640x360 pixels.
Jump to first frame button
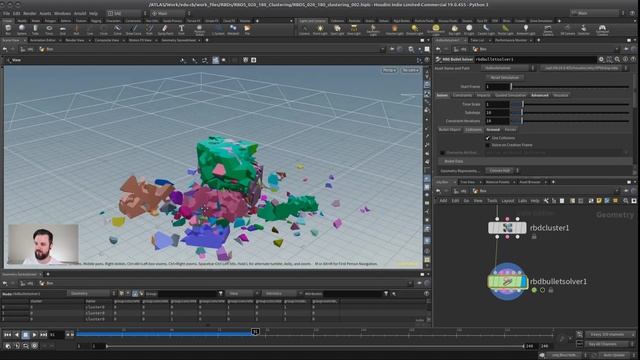pyautogui.click(x=7, y=335)
